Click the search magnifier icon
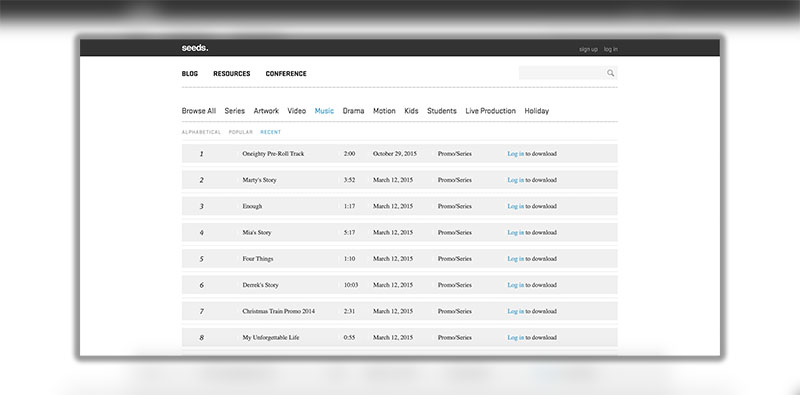Viewport: 800px width, 395px height. click(x=610, y=73)
